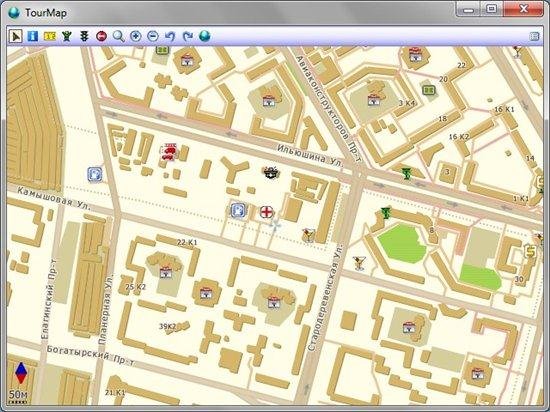Close the TourMap window
This screenshot has width=550, height=412.
click(x=523, y=9)
